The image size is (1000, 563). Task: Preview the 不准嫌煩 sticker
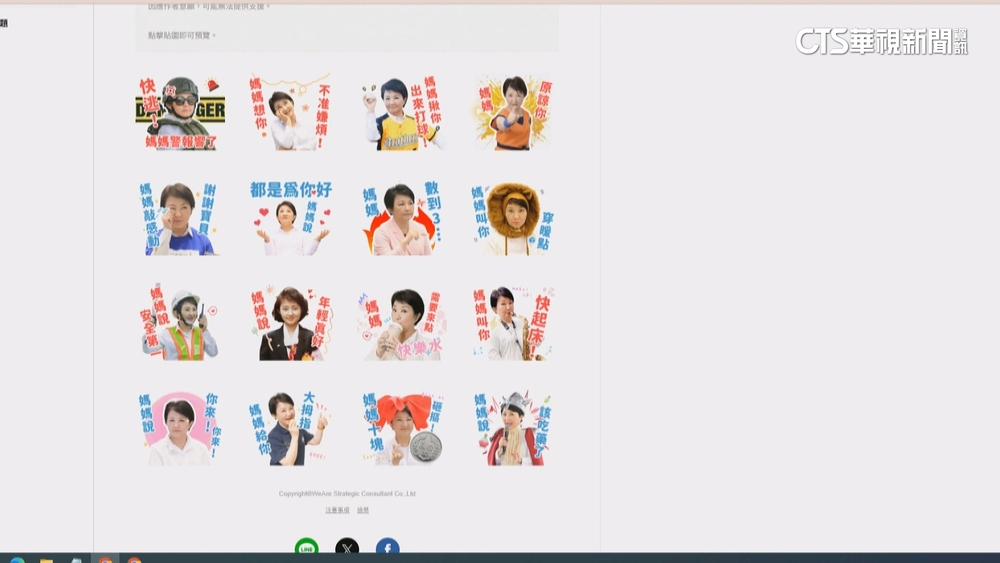click(290, 113)
